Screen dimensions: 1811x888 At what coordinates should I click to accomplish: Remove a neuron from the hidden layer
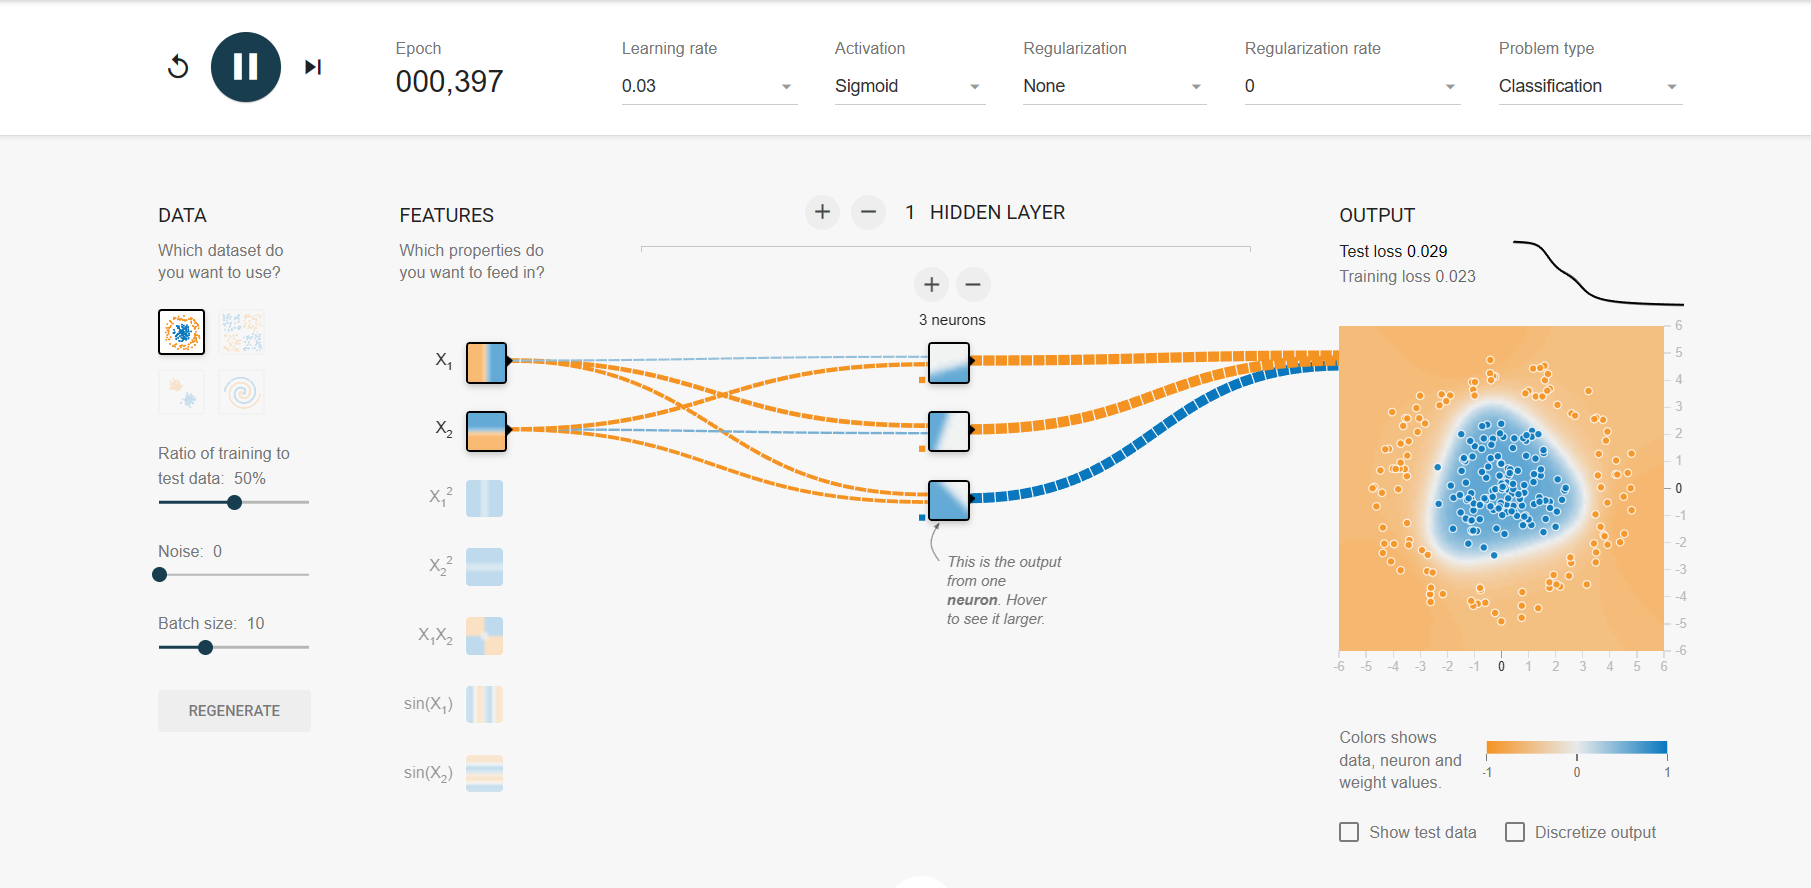point(973,285)
